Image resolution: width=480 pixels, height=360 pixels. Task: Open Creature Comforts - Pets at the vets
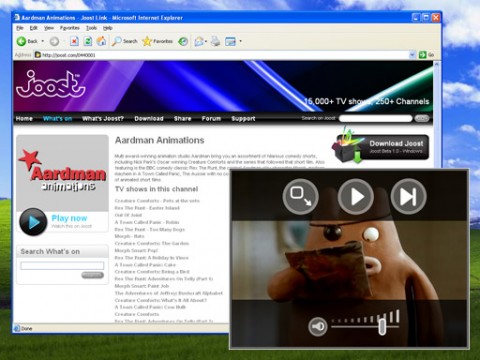[157, 201]
